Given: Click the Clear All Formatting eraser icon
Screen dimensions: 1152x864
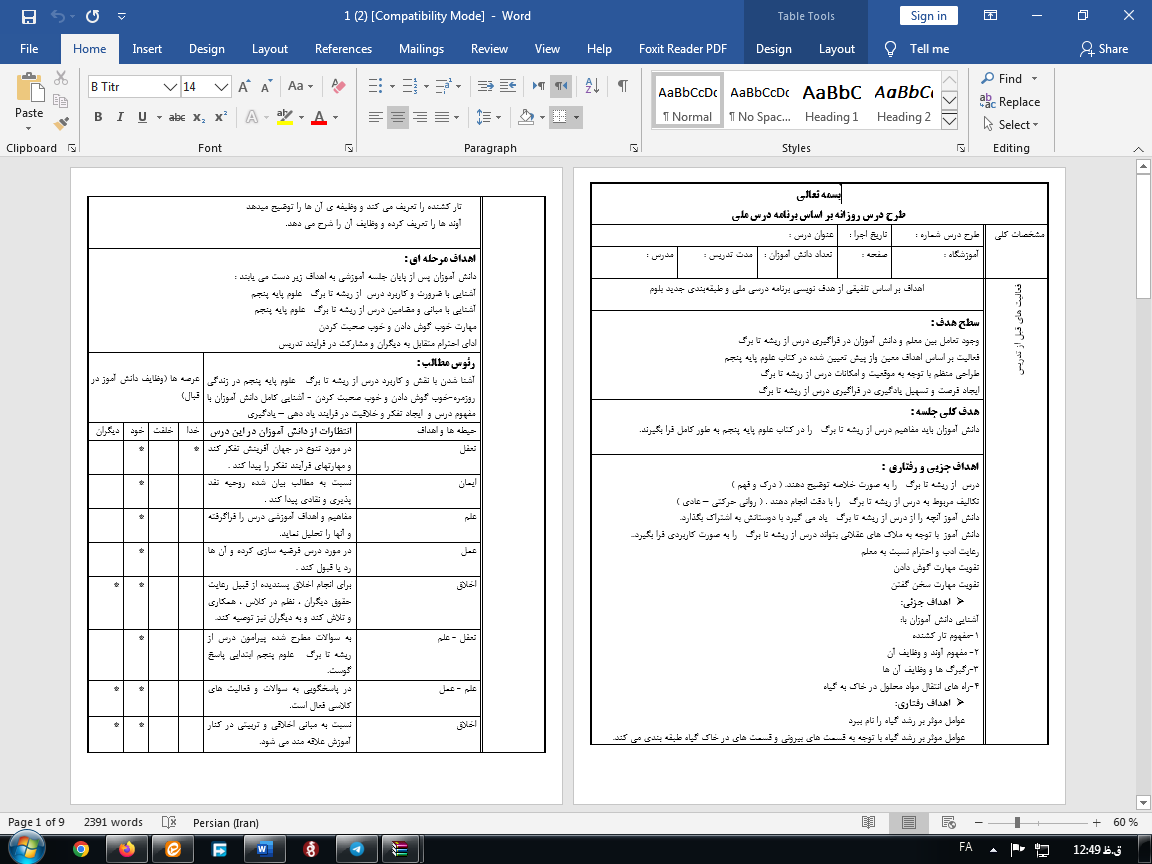Looking at the screenshot, I should 338,87.
